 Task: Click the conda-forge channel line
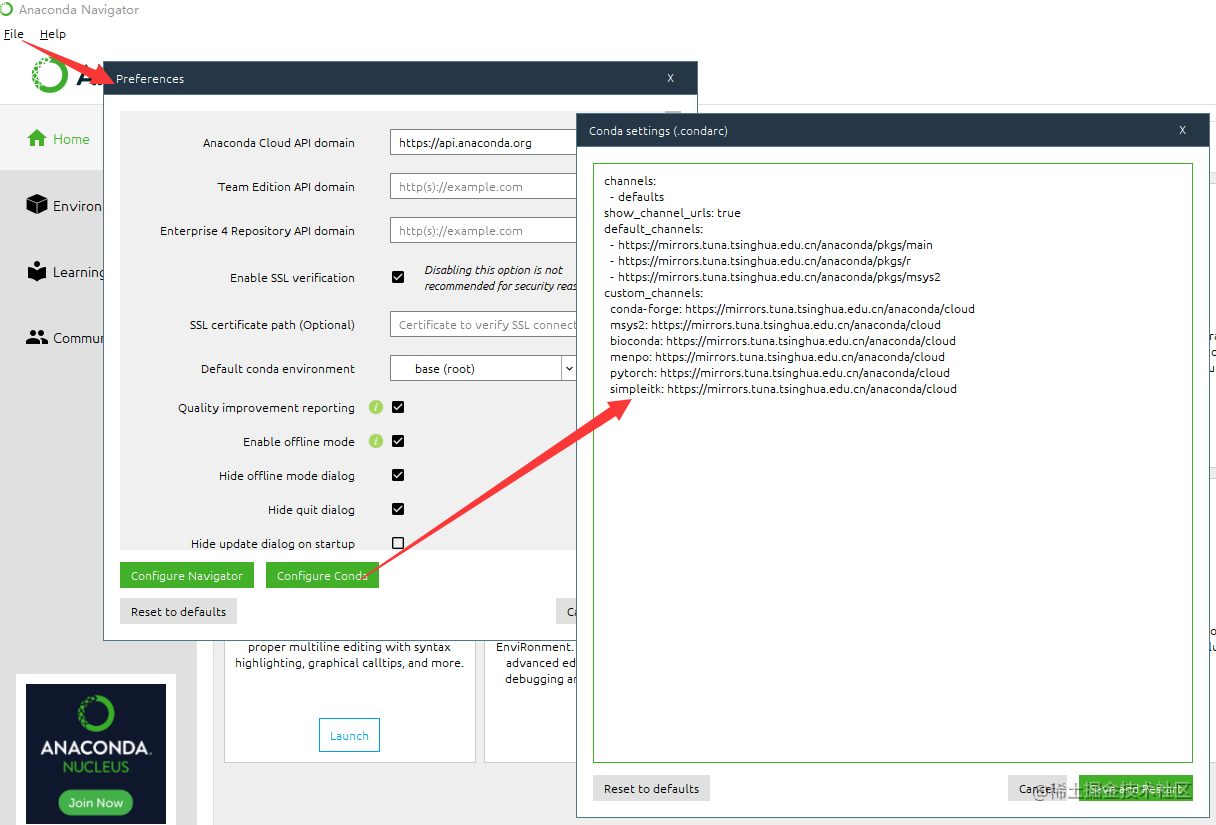pos(792,309)
